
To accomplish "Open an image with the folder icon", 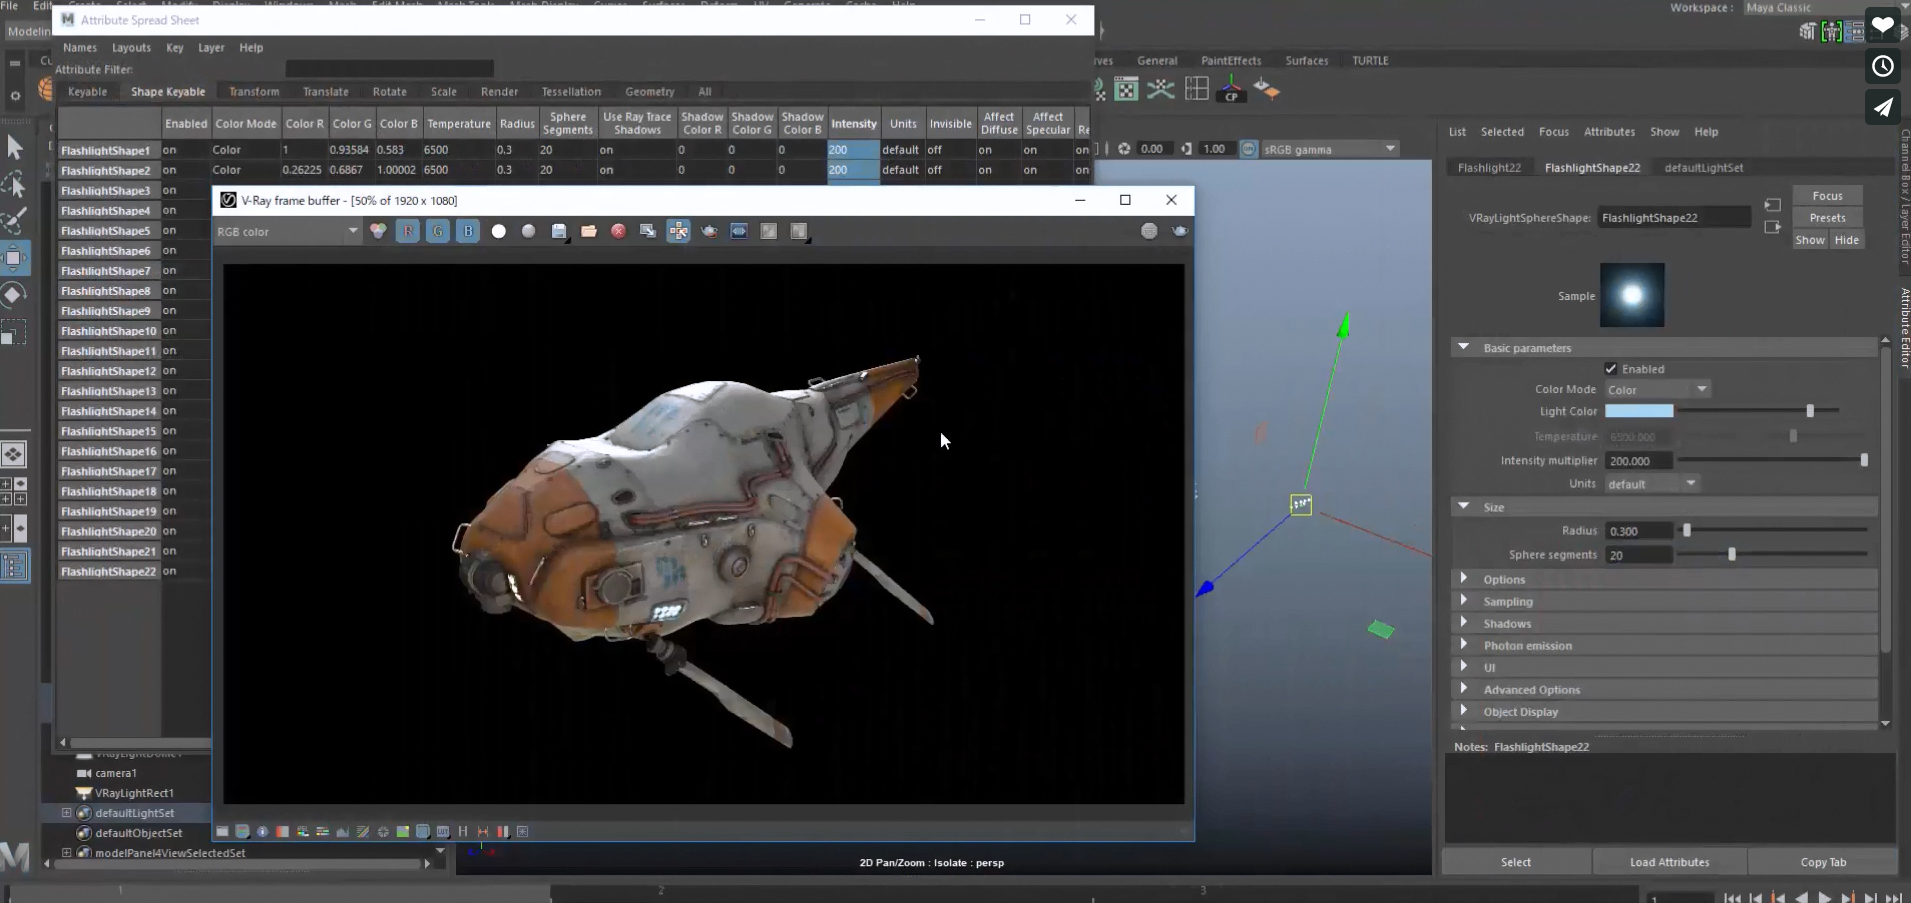I will [588, 231].
